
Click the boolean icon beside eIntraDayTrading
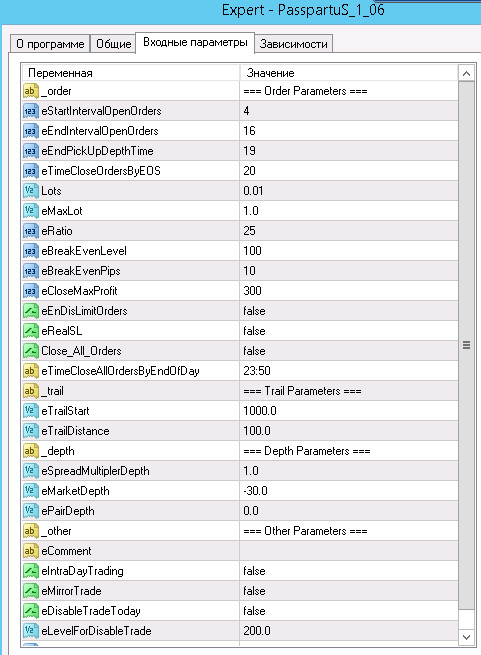pyautogui.click(x=31, y=571)
